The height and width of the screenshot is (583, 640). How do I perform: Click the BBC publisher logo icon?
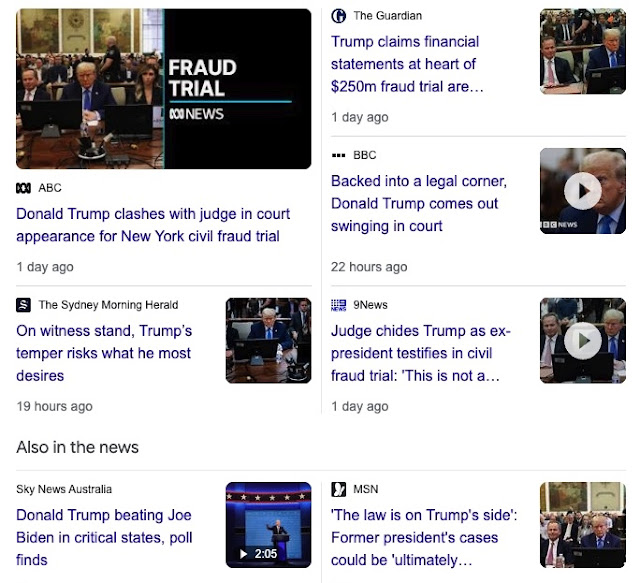tap(338, 155)
